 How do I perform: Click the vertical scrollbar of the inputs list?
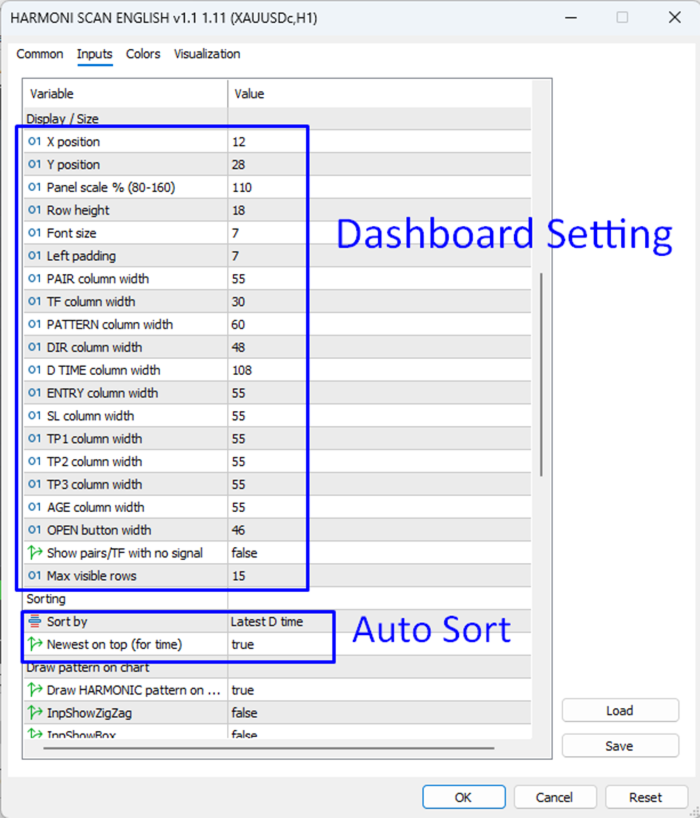click(x=541, y=374)
